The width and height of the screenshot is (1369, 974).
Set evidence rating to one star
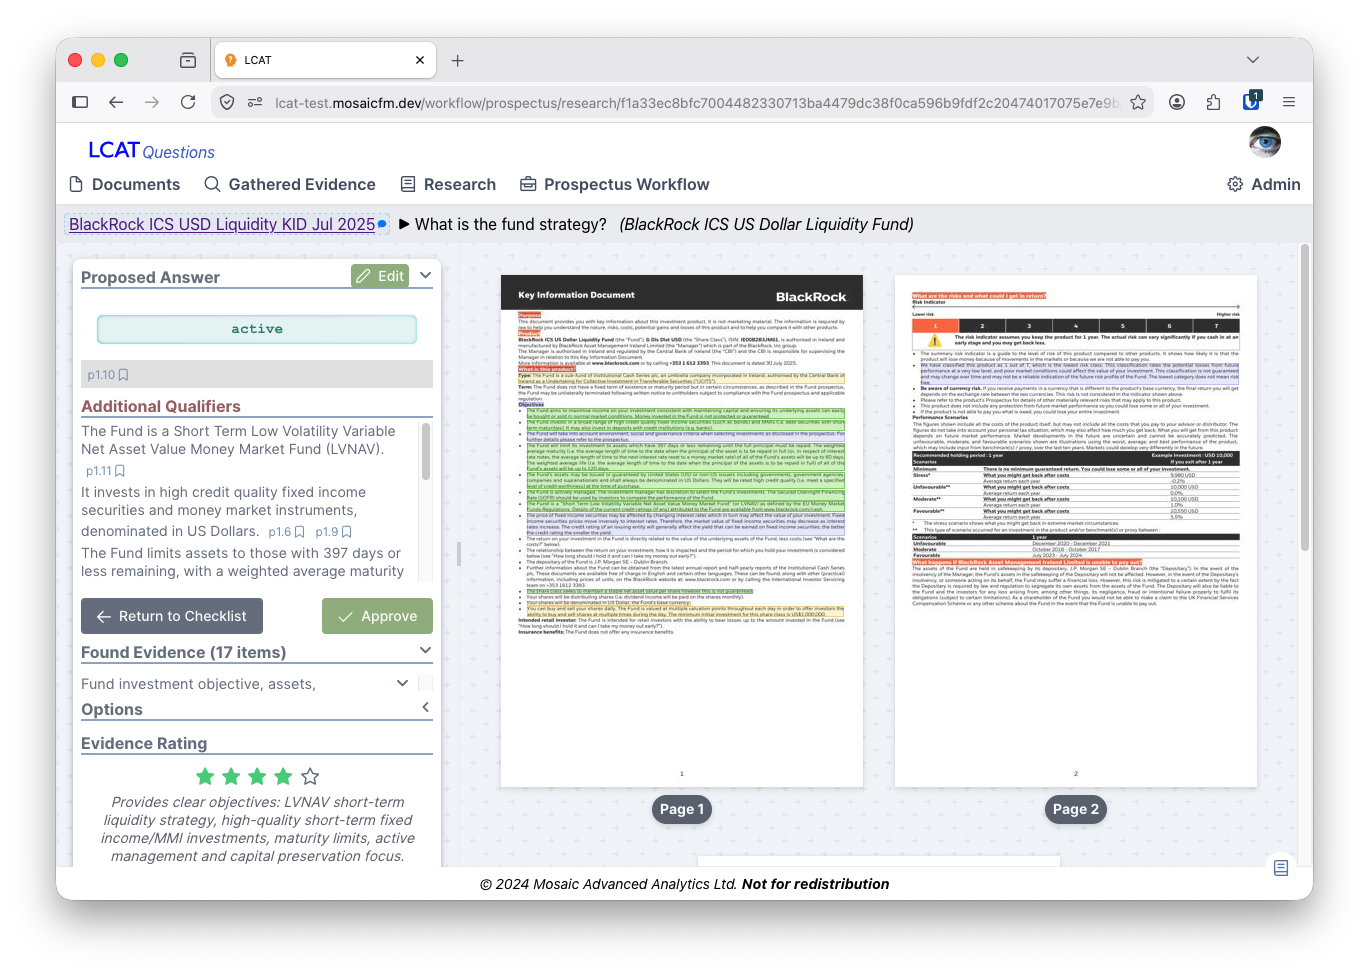(x=205, y=776)
